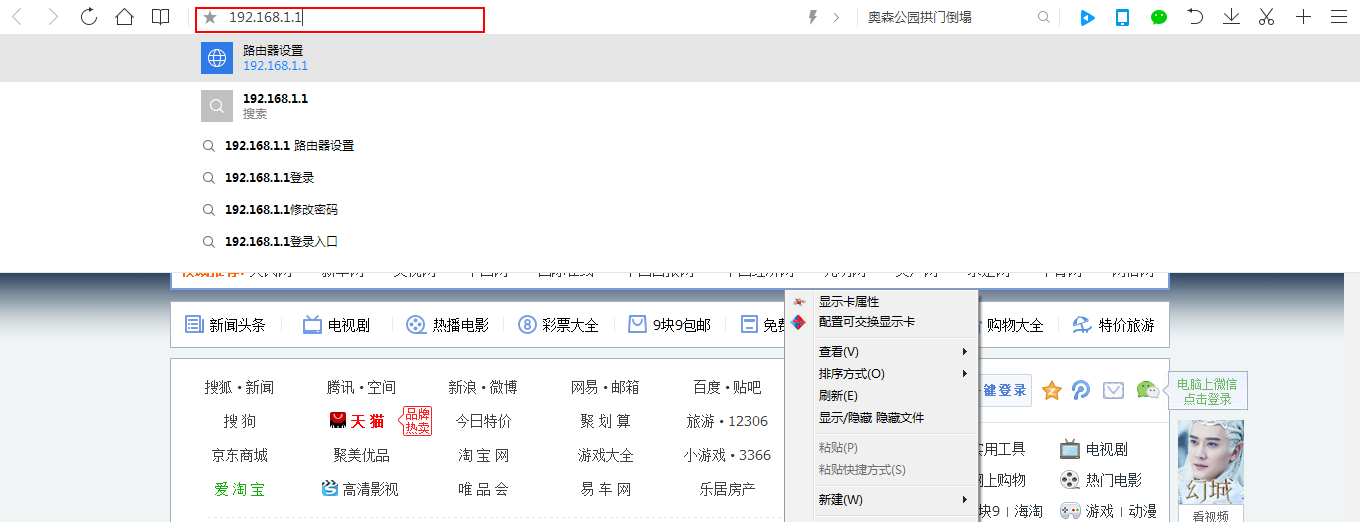Select the 路由器设置 192.168.1.1 suggestion

coord(680,58)
